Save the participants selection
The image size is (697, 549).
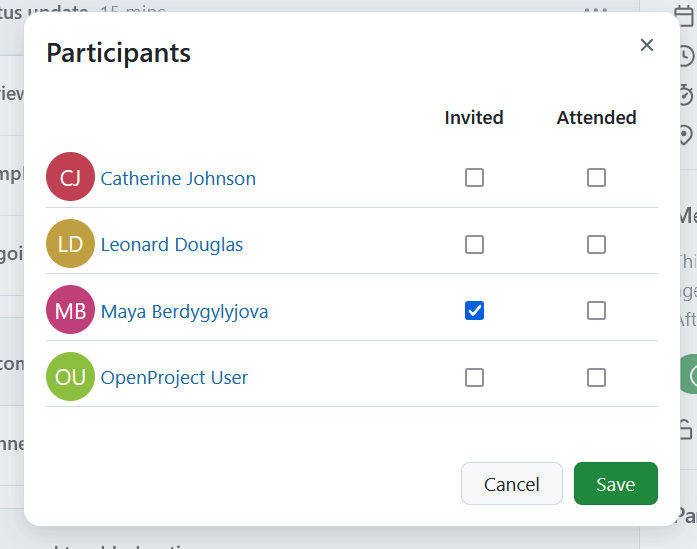pos(616,484)
